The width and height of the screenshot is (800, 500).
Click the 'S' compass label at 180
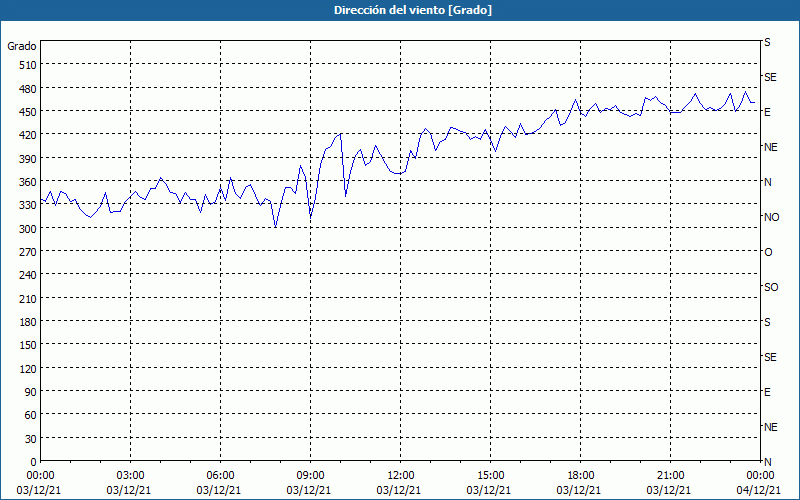(x=767, y=322)
